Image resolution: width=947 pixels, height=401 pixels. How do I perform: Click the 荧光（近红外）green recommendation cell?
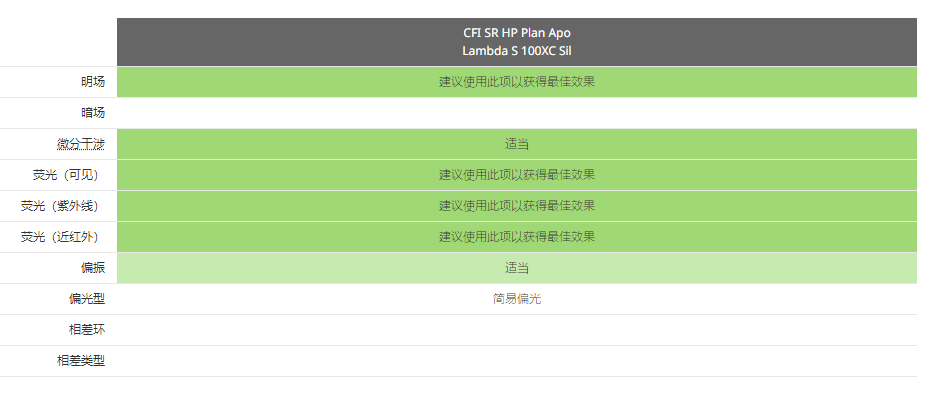[x=517, y=237]
